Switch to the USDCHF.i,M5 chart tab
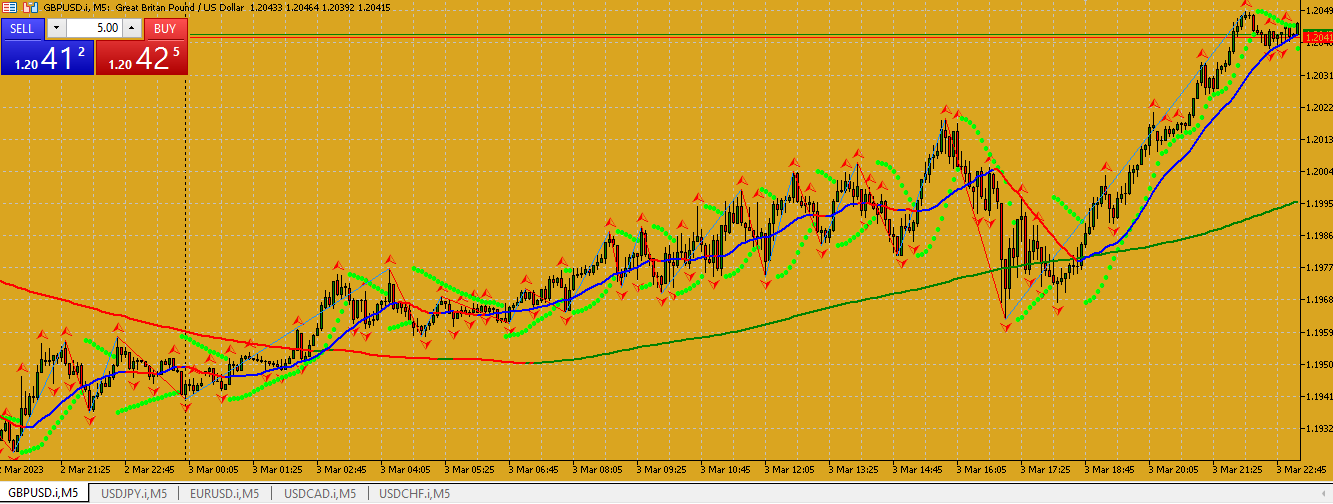This screenshot has height=504, width=1333. tap(414, 493)
